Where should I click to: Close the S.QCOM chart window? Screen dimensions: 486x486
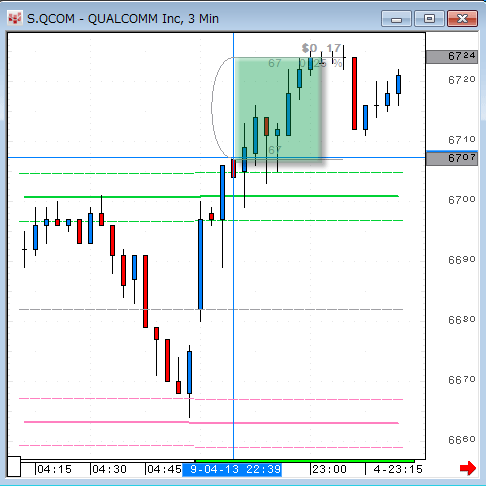coord(462,19)
